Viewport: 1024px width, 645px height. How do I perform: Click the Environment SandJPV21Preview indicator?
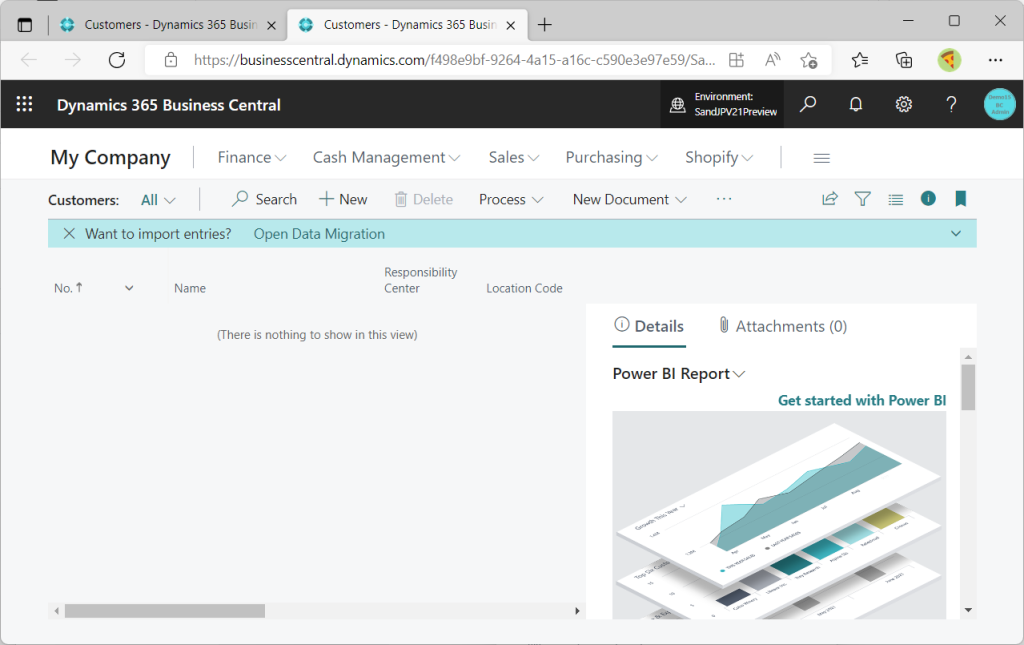[x=722, y=104]
